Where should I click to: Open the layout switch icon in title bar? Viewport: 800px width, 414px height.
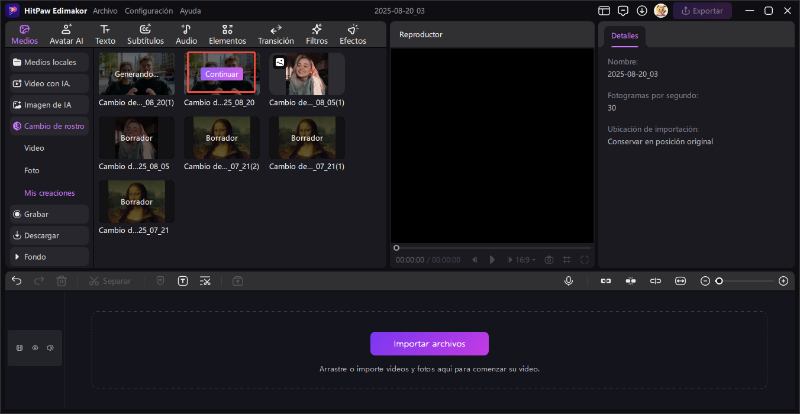coord(604,11)
